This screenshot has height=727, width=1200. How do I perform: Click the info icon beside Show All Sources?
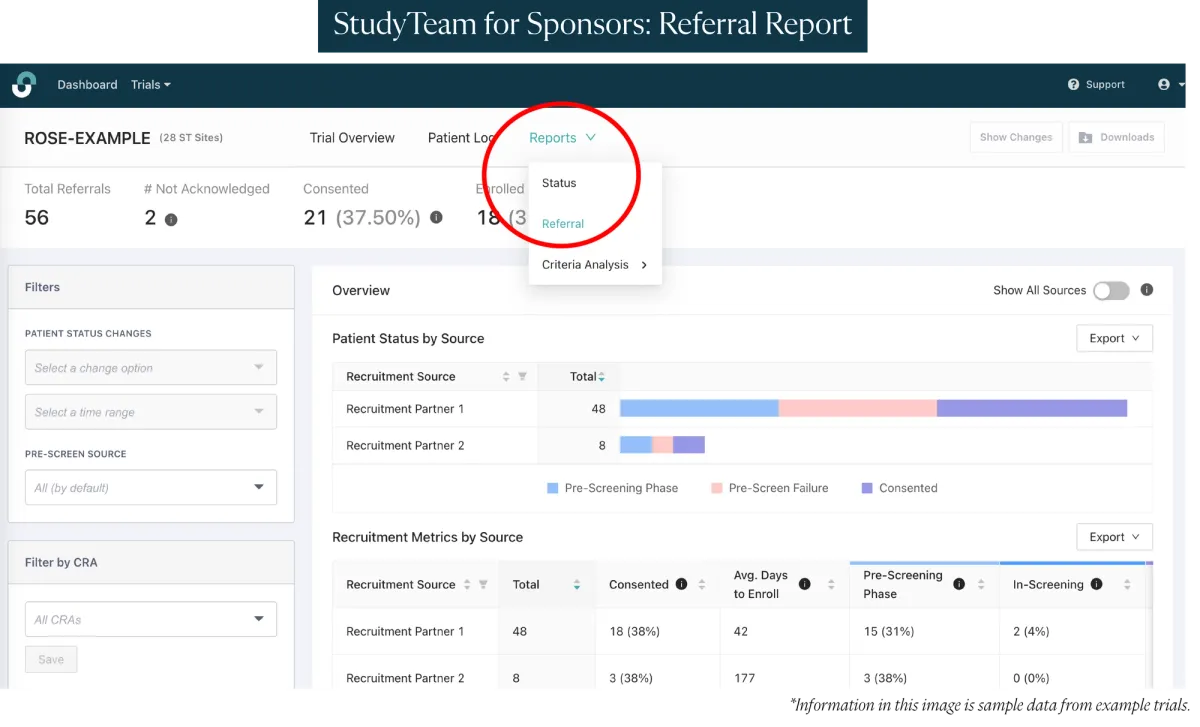(x=1146, y=290)
